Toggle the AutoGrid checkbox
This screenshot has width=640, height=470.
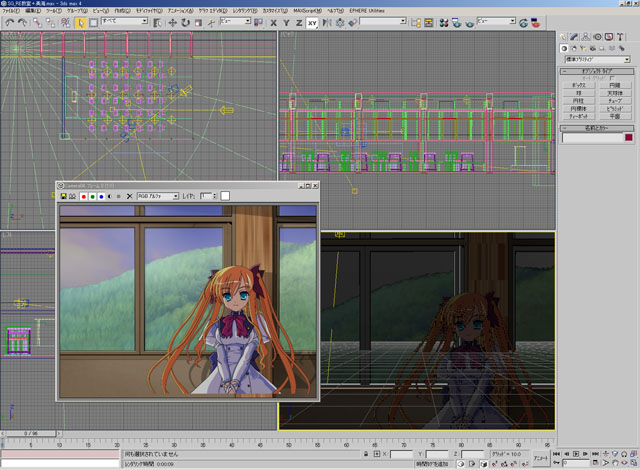click(x=611, y=78)
